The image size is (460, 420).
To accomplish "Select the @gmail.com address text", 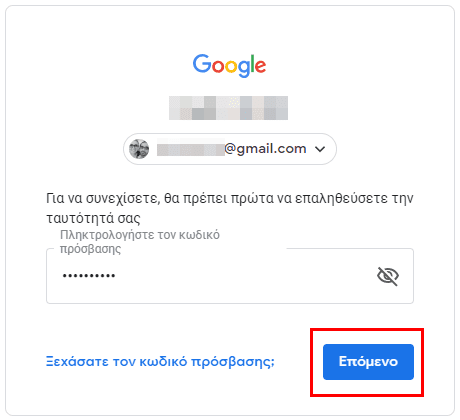I will pyautogui.click(x=265, y=149).
